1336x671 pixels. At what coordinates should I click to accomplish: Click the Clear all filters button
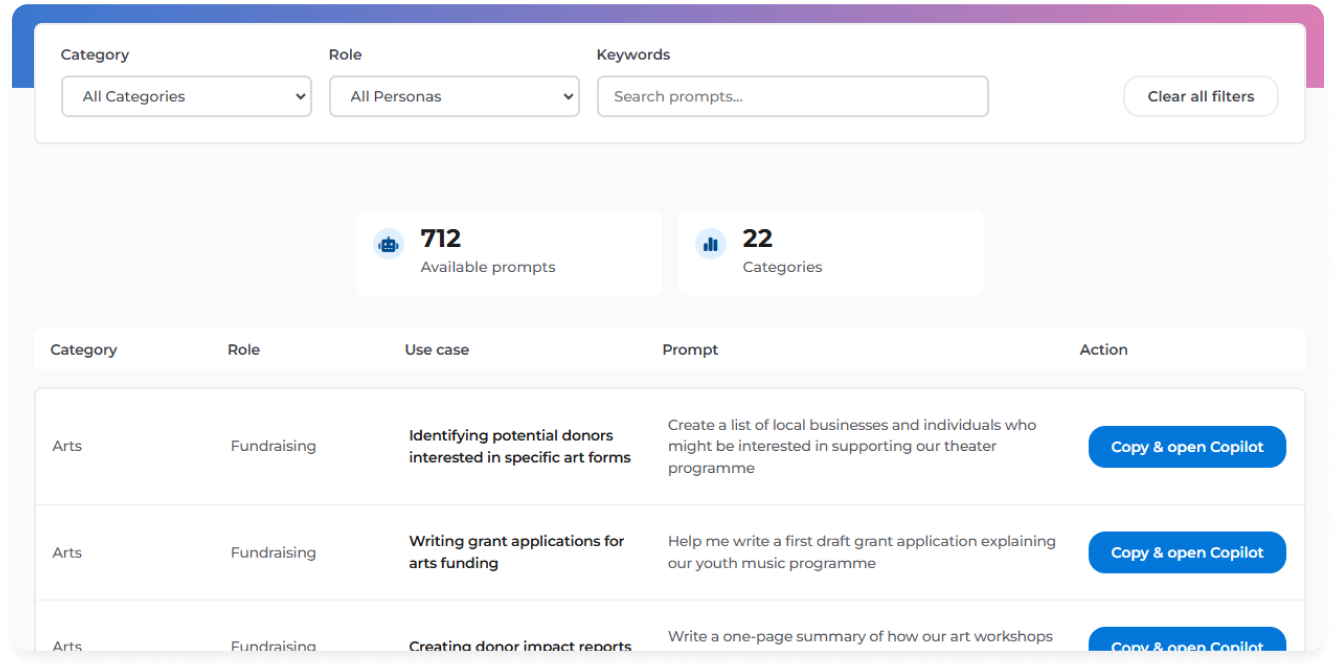tap(1200, 96)
